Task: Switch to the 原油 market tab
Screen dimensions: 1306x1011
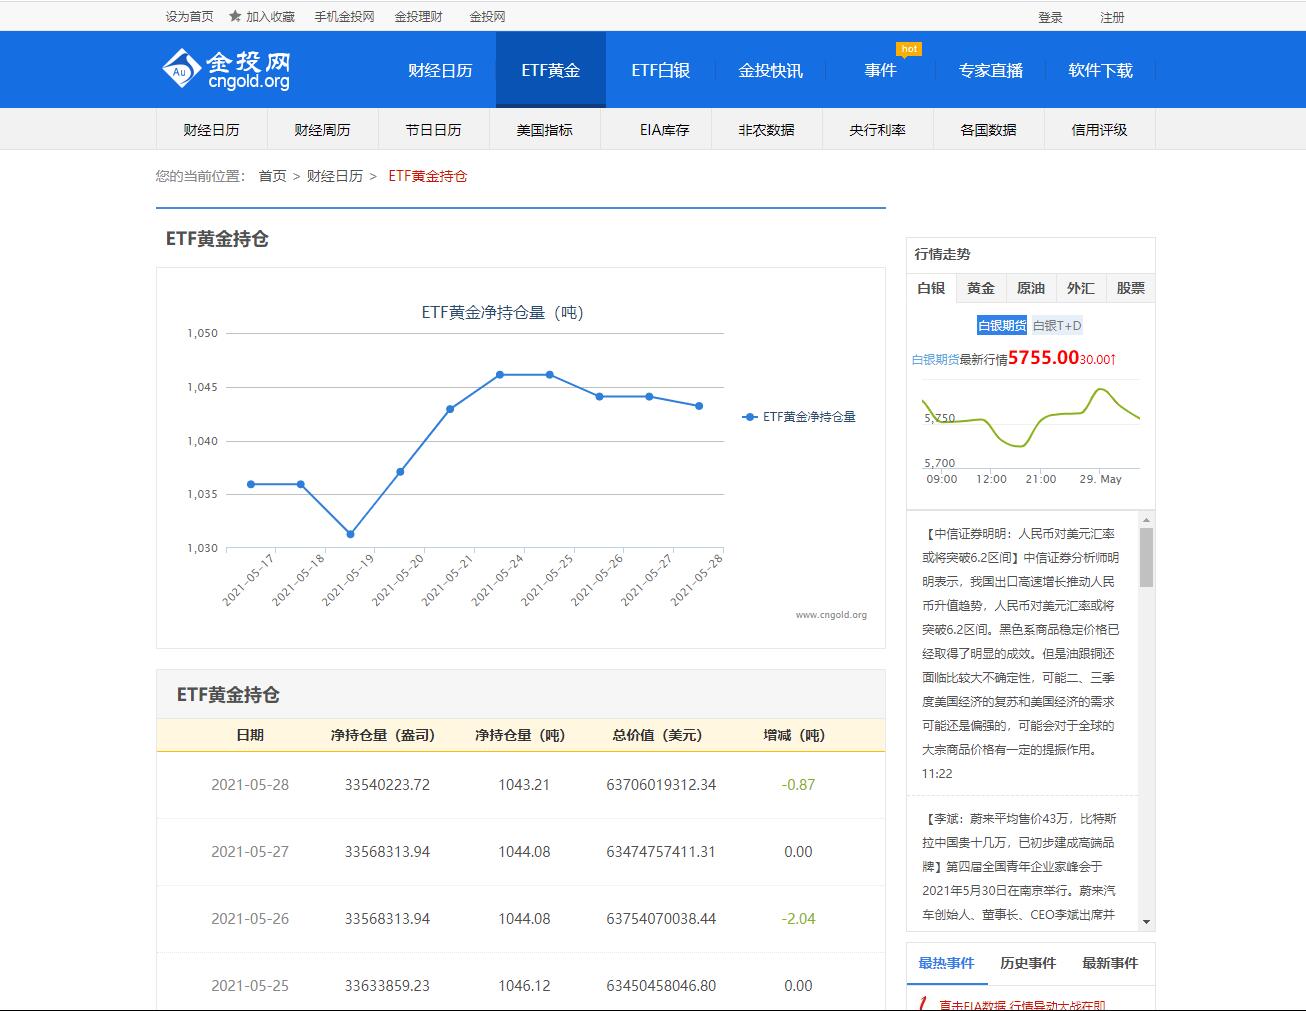Action: [x=1030, y=288]
